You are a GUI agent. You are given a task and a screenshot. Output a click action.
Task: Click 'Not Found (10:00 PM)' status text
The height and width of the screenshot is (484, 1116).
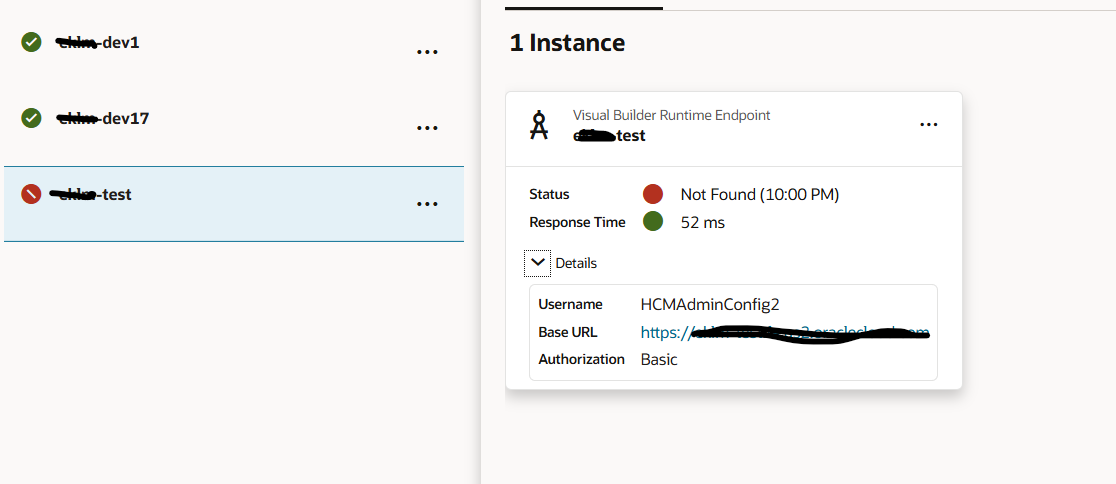point(759,194)
